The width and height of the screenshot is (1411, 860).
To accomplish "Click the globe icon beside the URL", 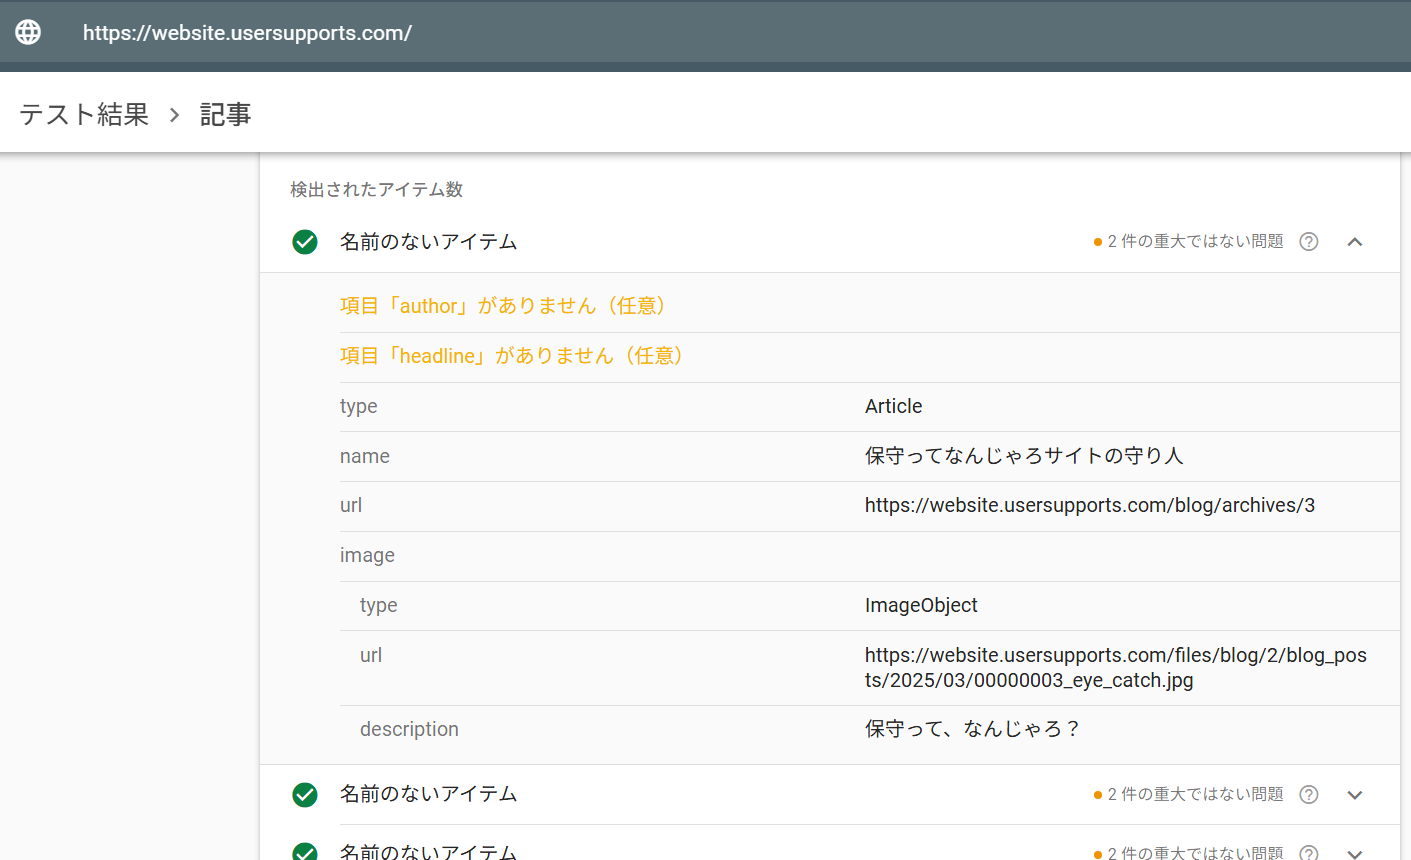I will click(x=28, y=32).
